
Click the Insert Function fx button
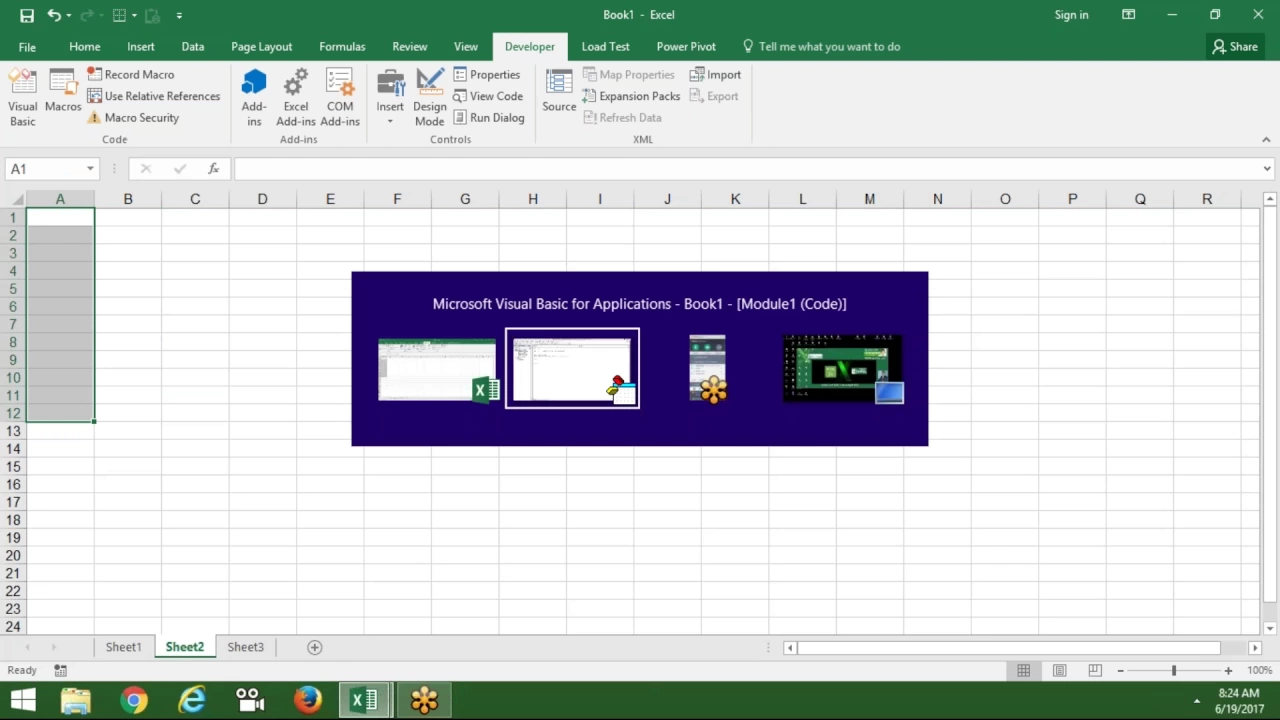[213, 169]
